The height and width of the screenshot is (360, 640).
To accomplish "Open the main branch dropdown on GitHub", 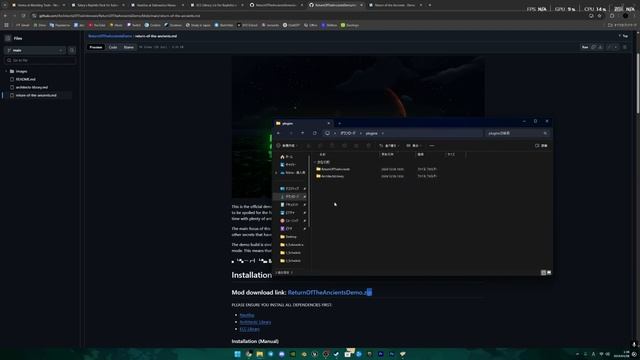I will pyautogui.click(x=35, y=50).
